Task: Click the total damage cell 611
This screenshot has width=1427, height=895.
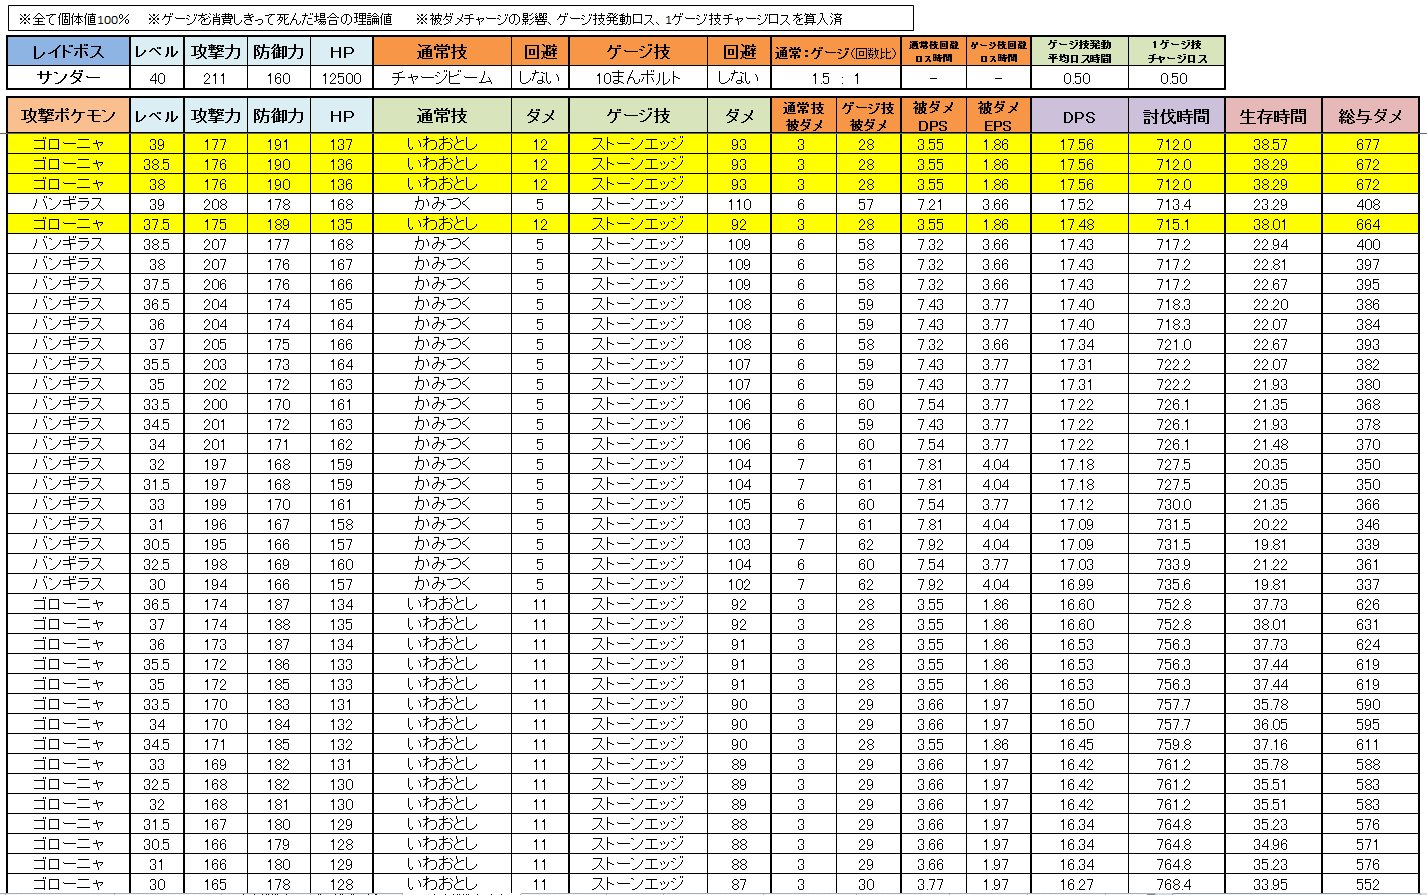Action: click(x=1370, y=744)
